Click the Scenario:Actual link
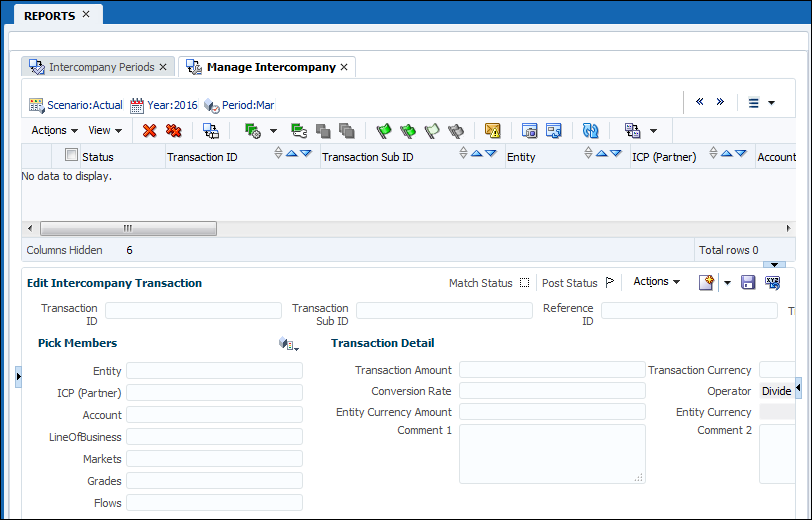The width and height of the screenshot is (812, 520). tap(84, 105)
